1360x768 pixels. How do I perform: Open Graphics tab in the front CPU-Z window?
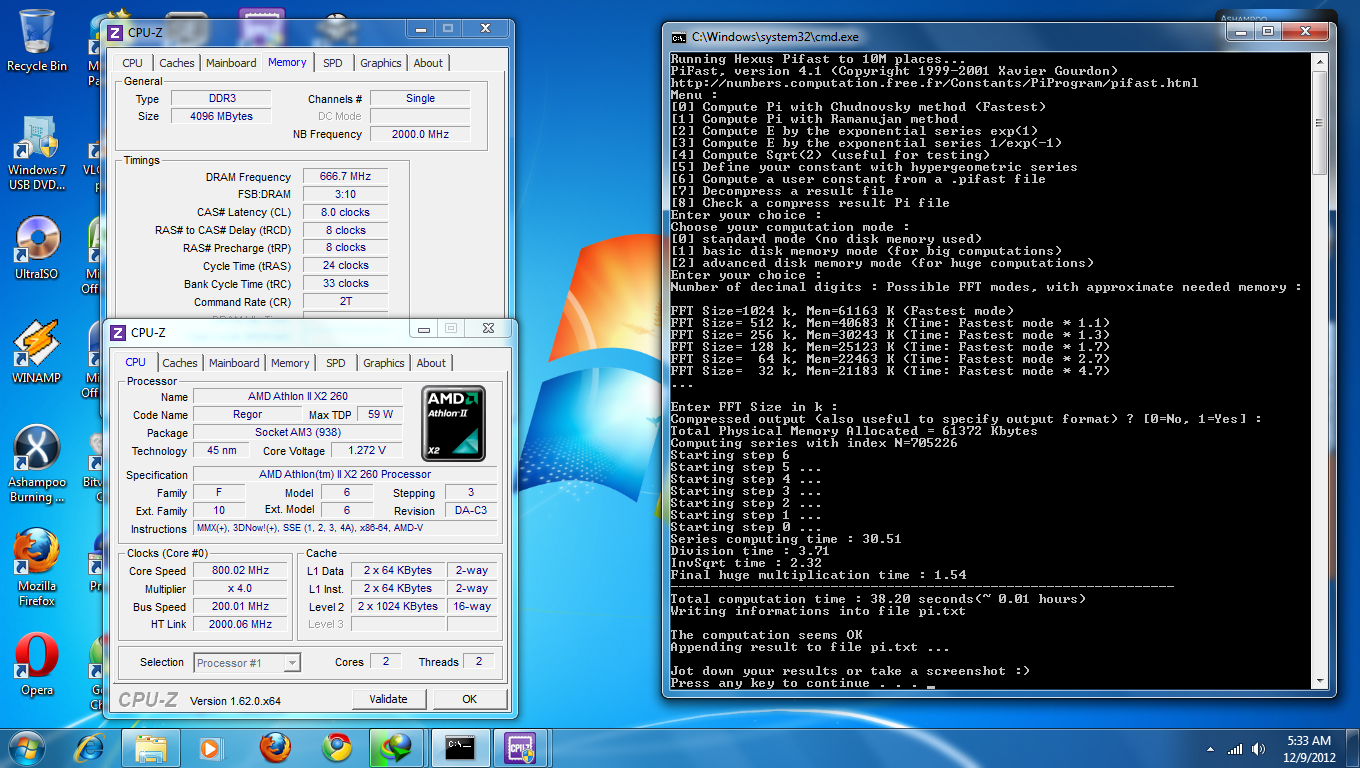[384, 363]
